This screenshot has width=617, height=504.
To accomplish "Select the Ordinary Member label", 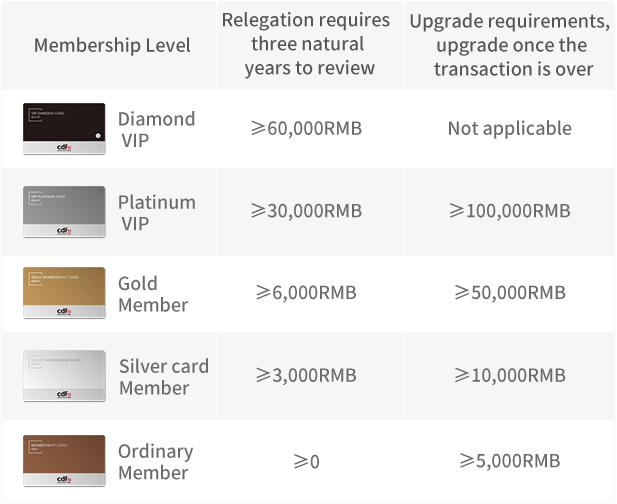I will [x=155, y=461].
